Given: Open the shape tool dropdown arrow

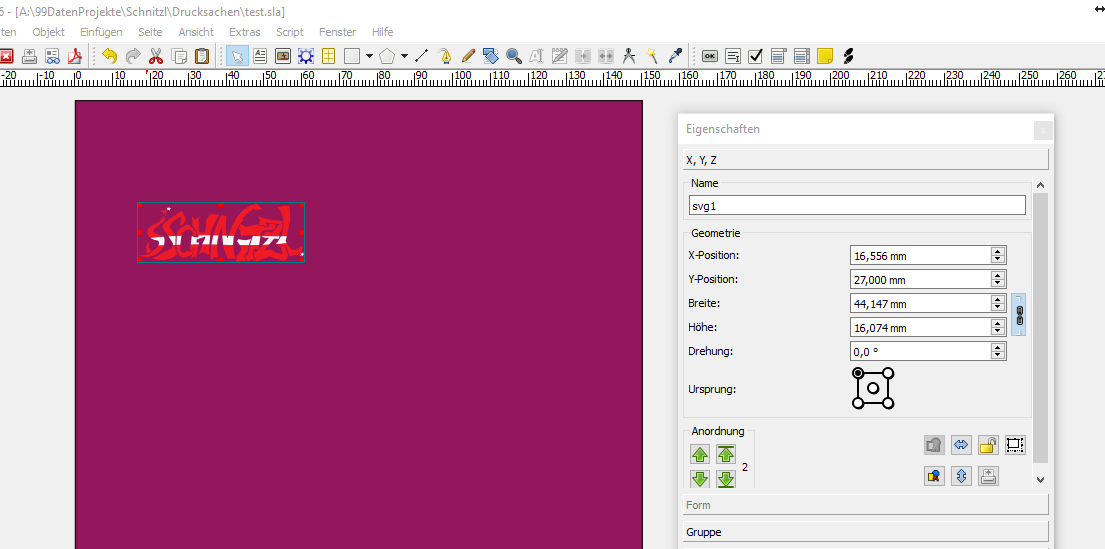Looking at the screenshot, I should point(369,56).
